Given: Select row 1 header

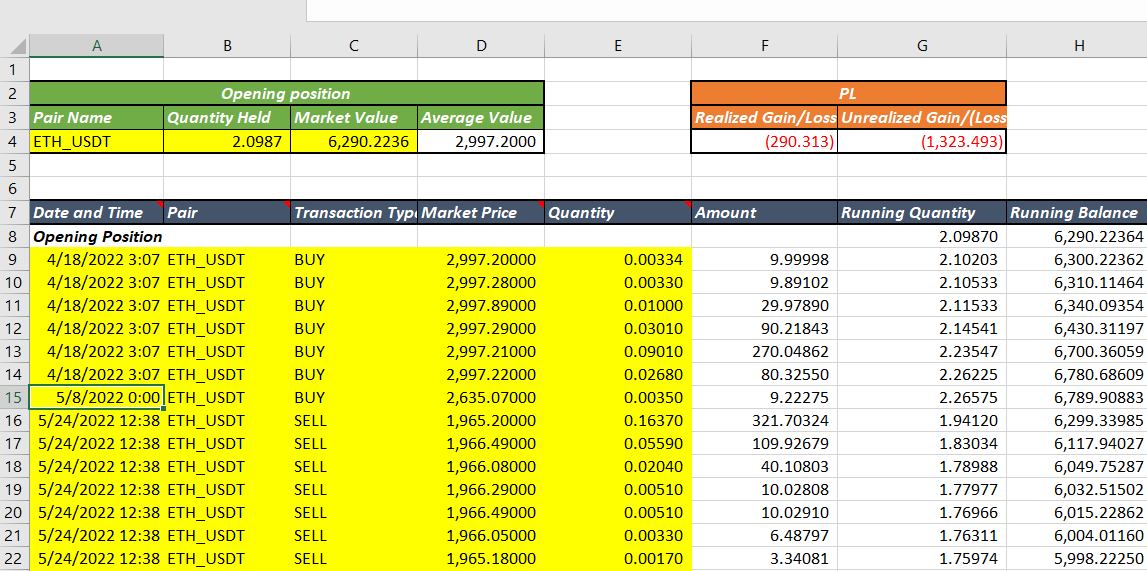Looking at the screenshot, I should coord(15,69).
